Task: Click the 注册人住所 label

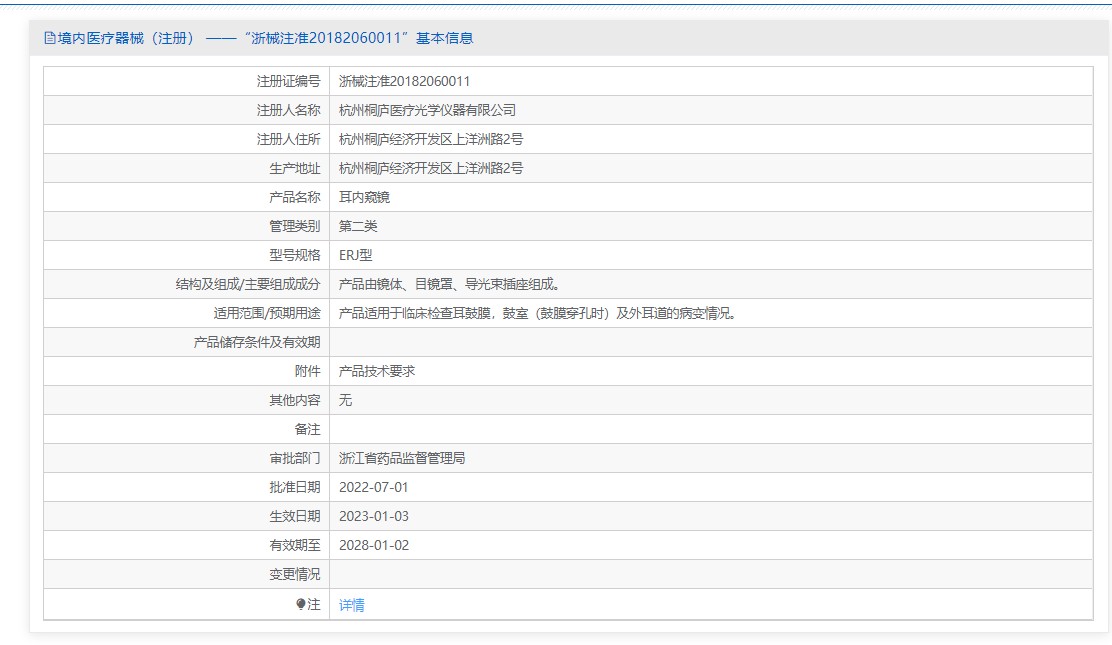Action: click(x=288, y=140)
